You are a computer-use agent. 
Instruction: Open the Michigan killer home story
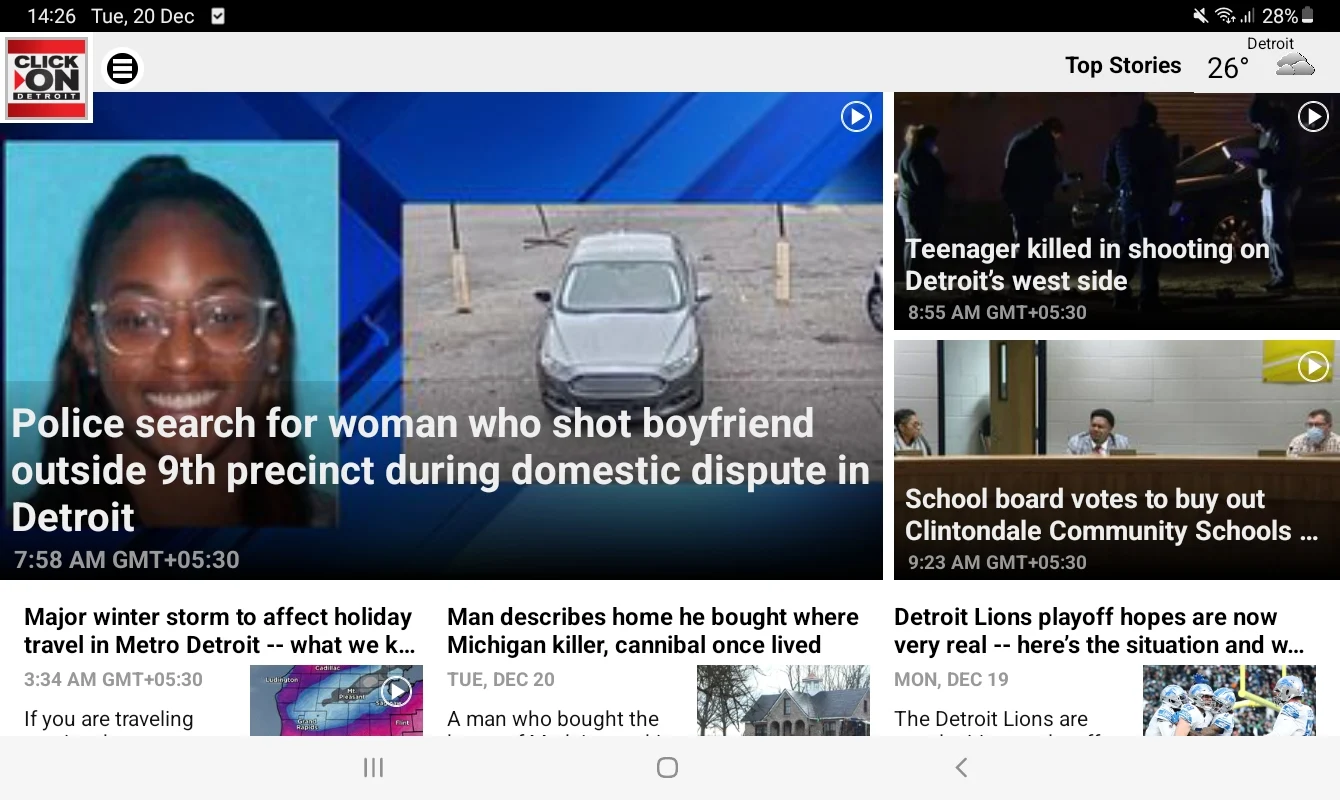coord(652,630)
